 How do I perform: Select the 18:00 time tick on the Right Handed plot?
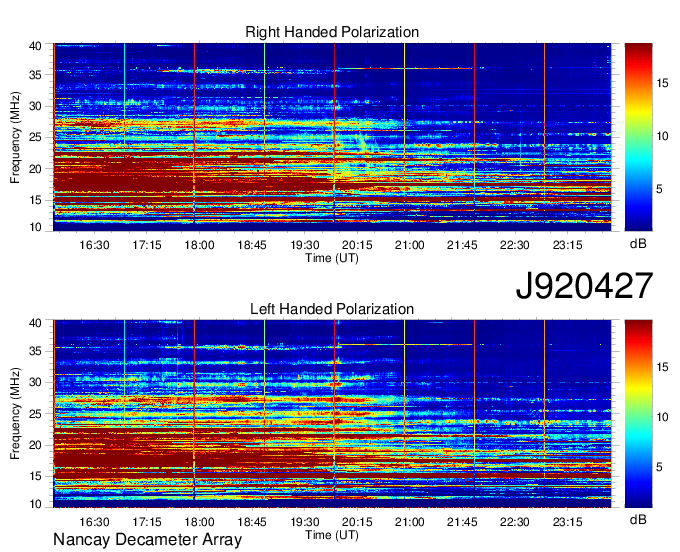[199, 245]
